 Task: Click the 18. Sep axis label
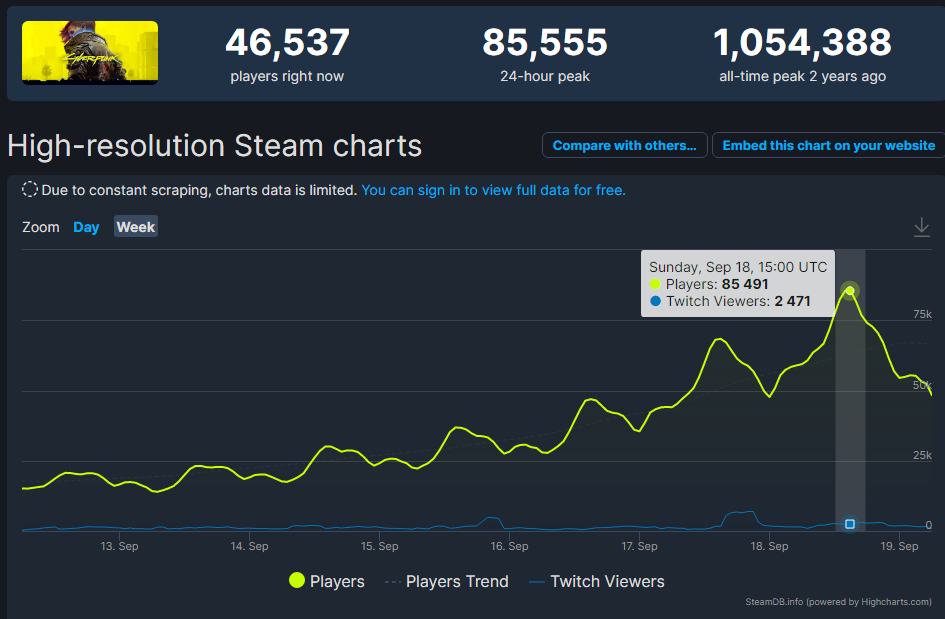tap(769, 546)
